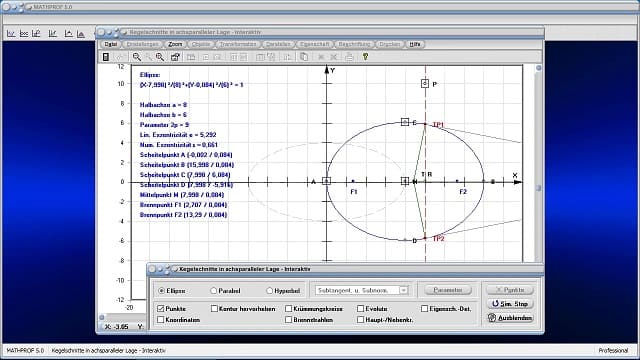This screenshot has height=360, width=640.
Task: Select the Hyperbel radio button
Action: (x=269, y=291)
